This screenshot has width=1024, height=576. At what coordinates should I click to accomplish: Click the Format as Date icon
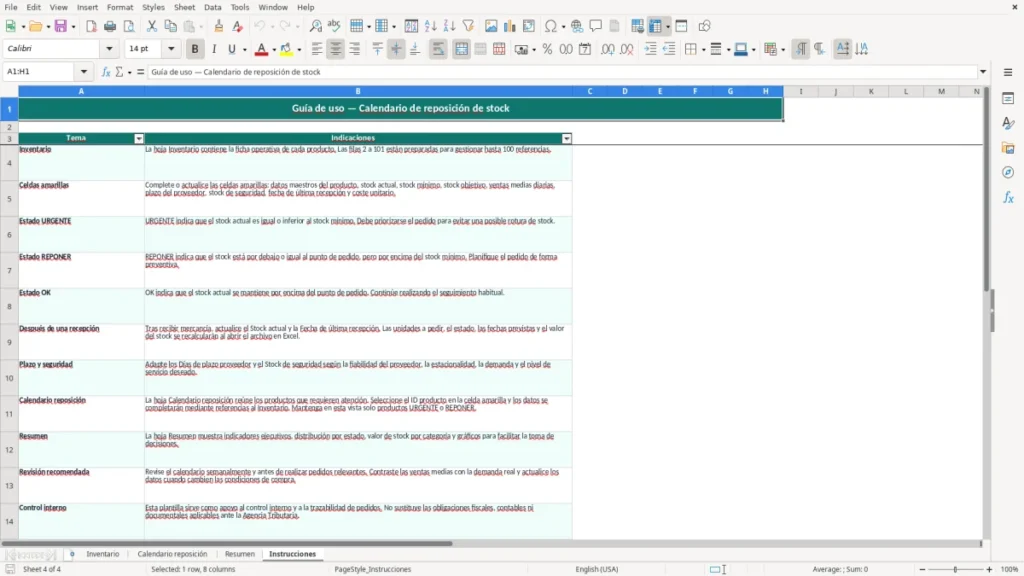point(585,49)
